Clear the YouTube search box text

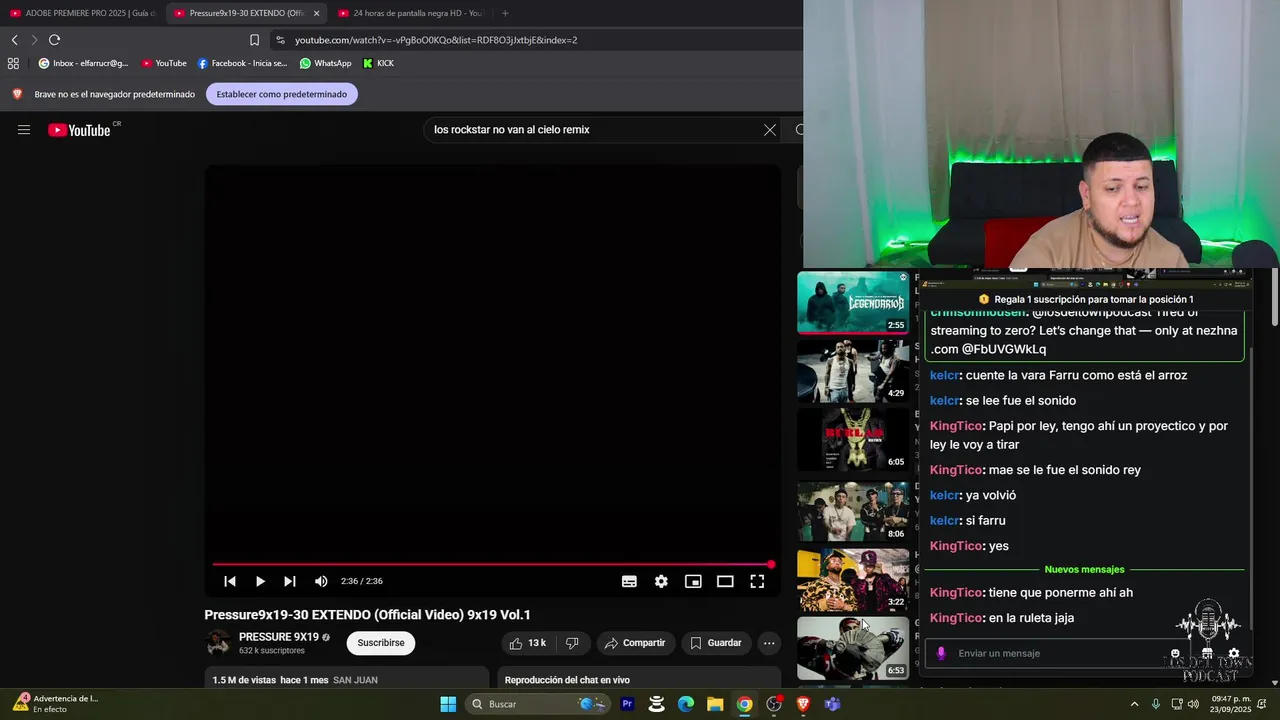[770, 130]
